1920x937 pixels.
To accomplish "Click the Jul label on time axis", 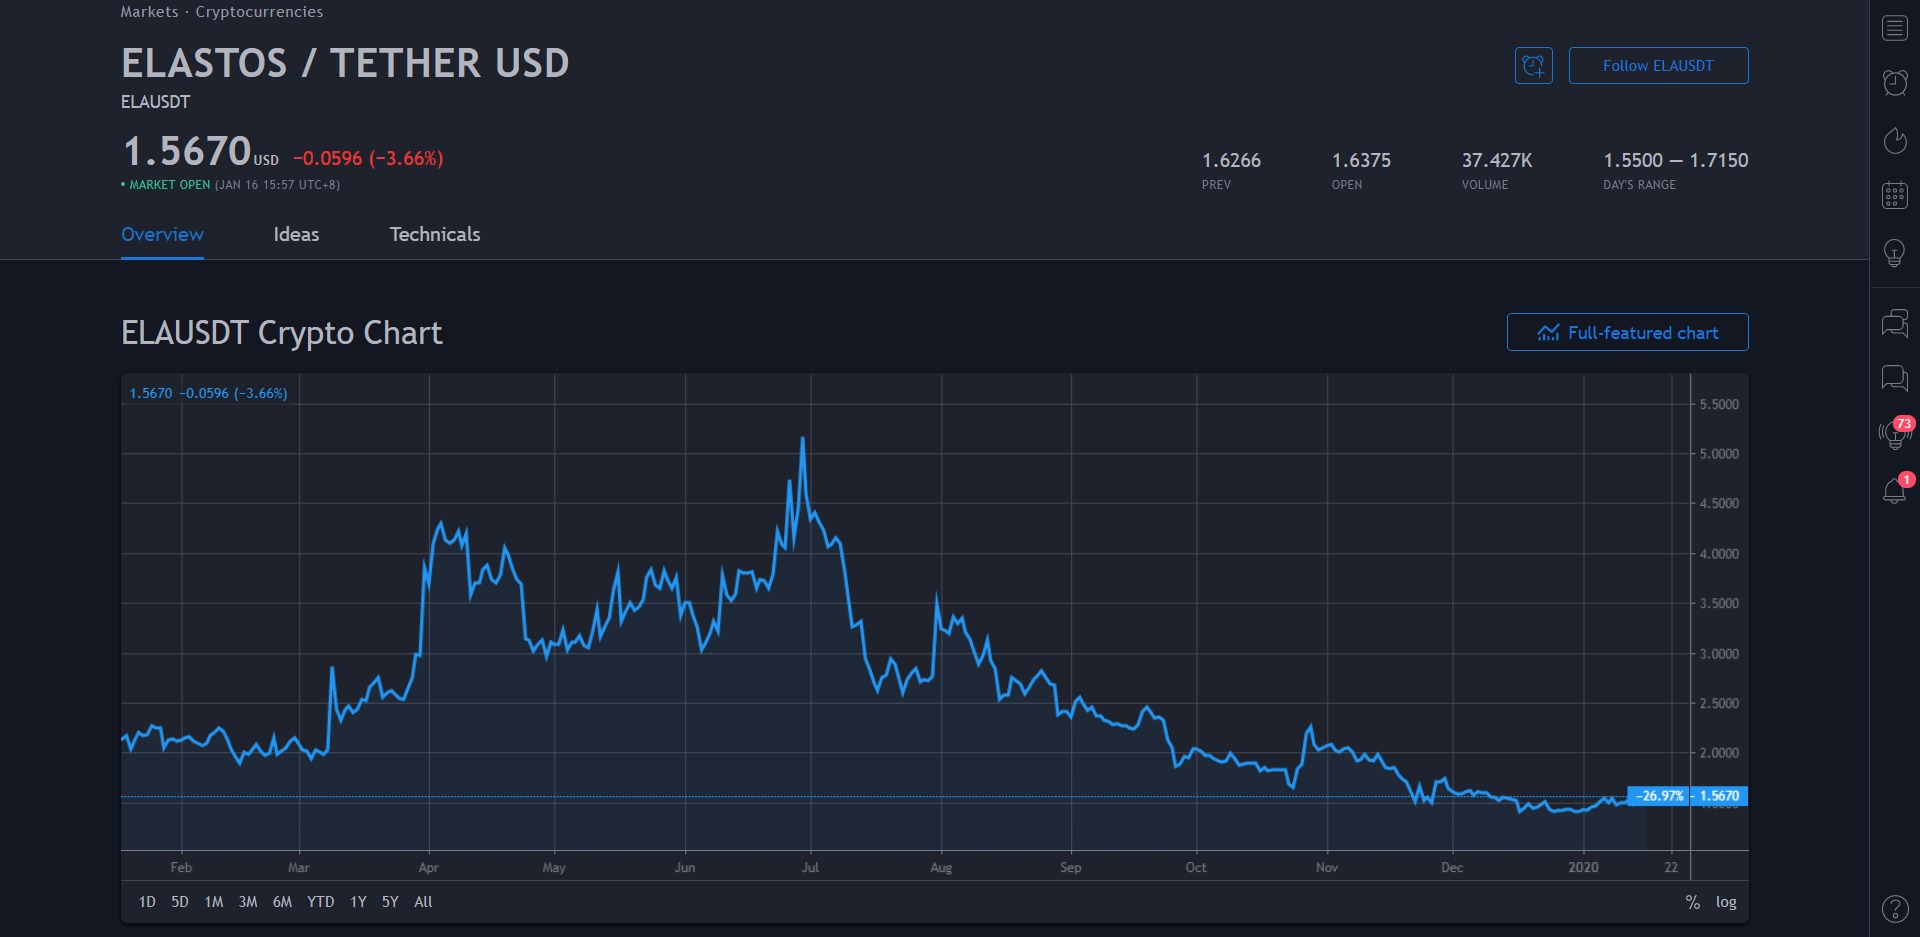I will (x=810, y=867).
